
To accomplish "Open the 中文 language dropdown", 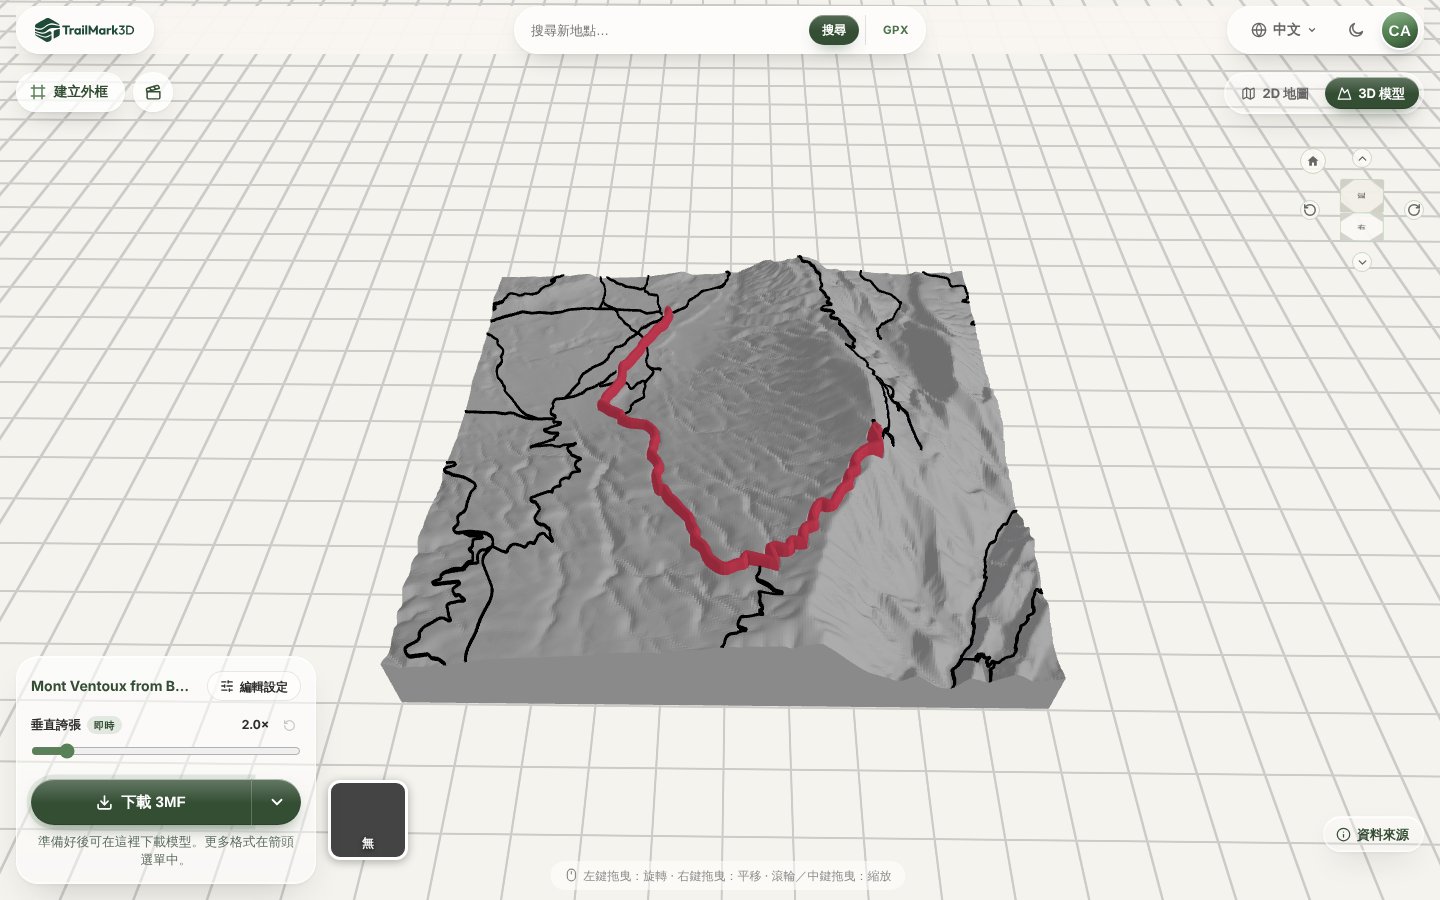I will (1284, 30).
